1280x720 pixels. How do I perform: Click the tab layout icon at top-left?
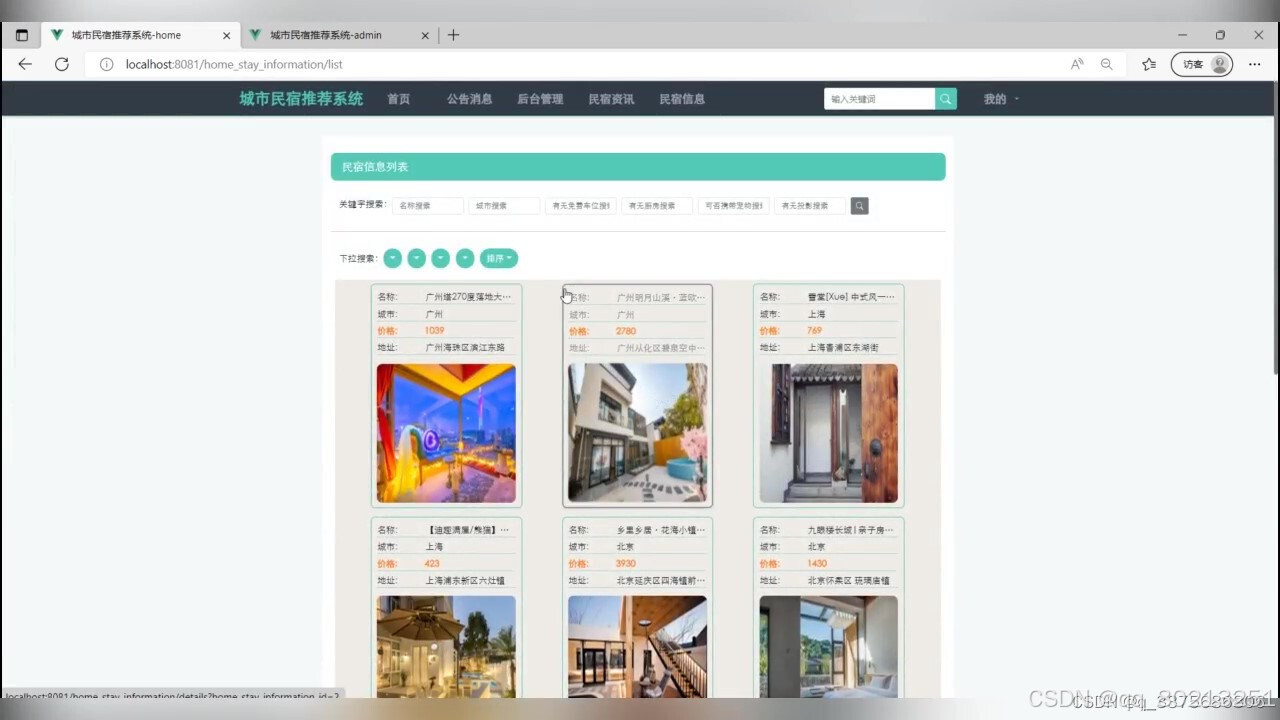click(21, 34)
